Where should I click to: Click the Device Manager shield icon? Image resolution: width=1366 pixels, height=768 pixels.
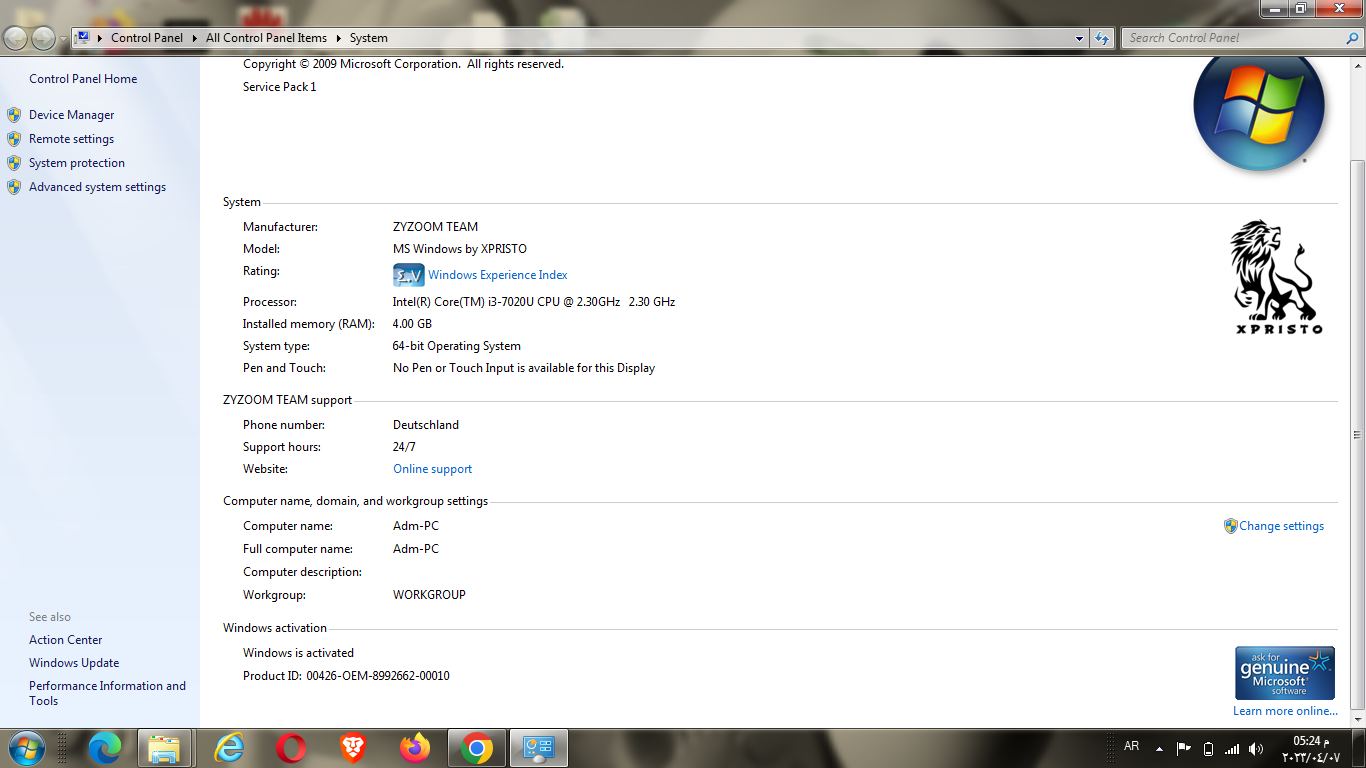click(14, 115)
